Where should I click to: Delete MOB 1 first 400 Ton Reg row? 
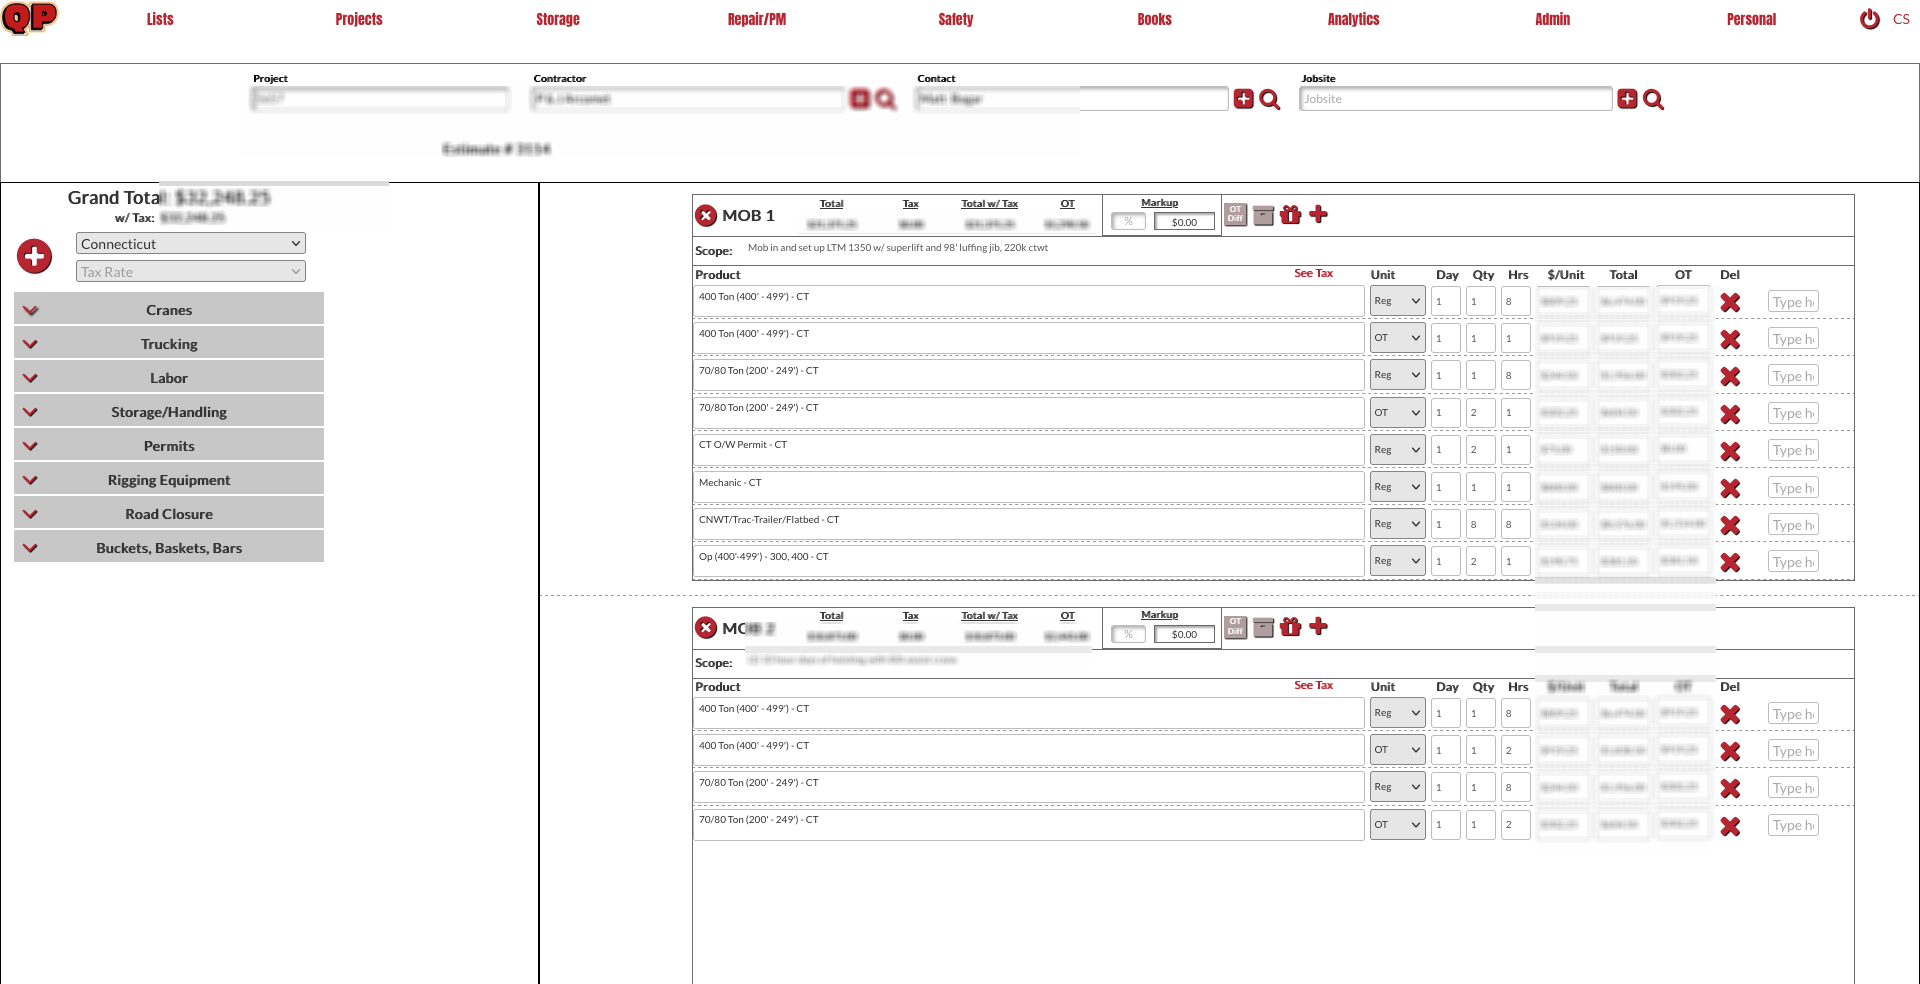1730,302
